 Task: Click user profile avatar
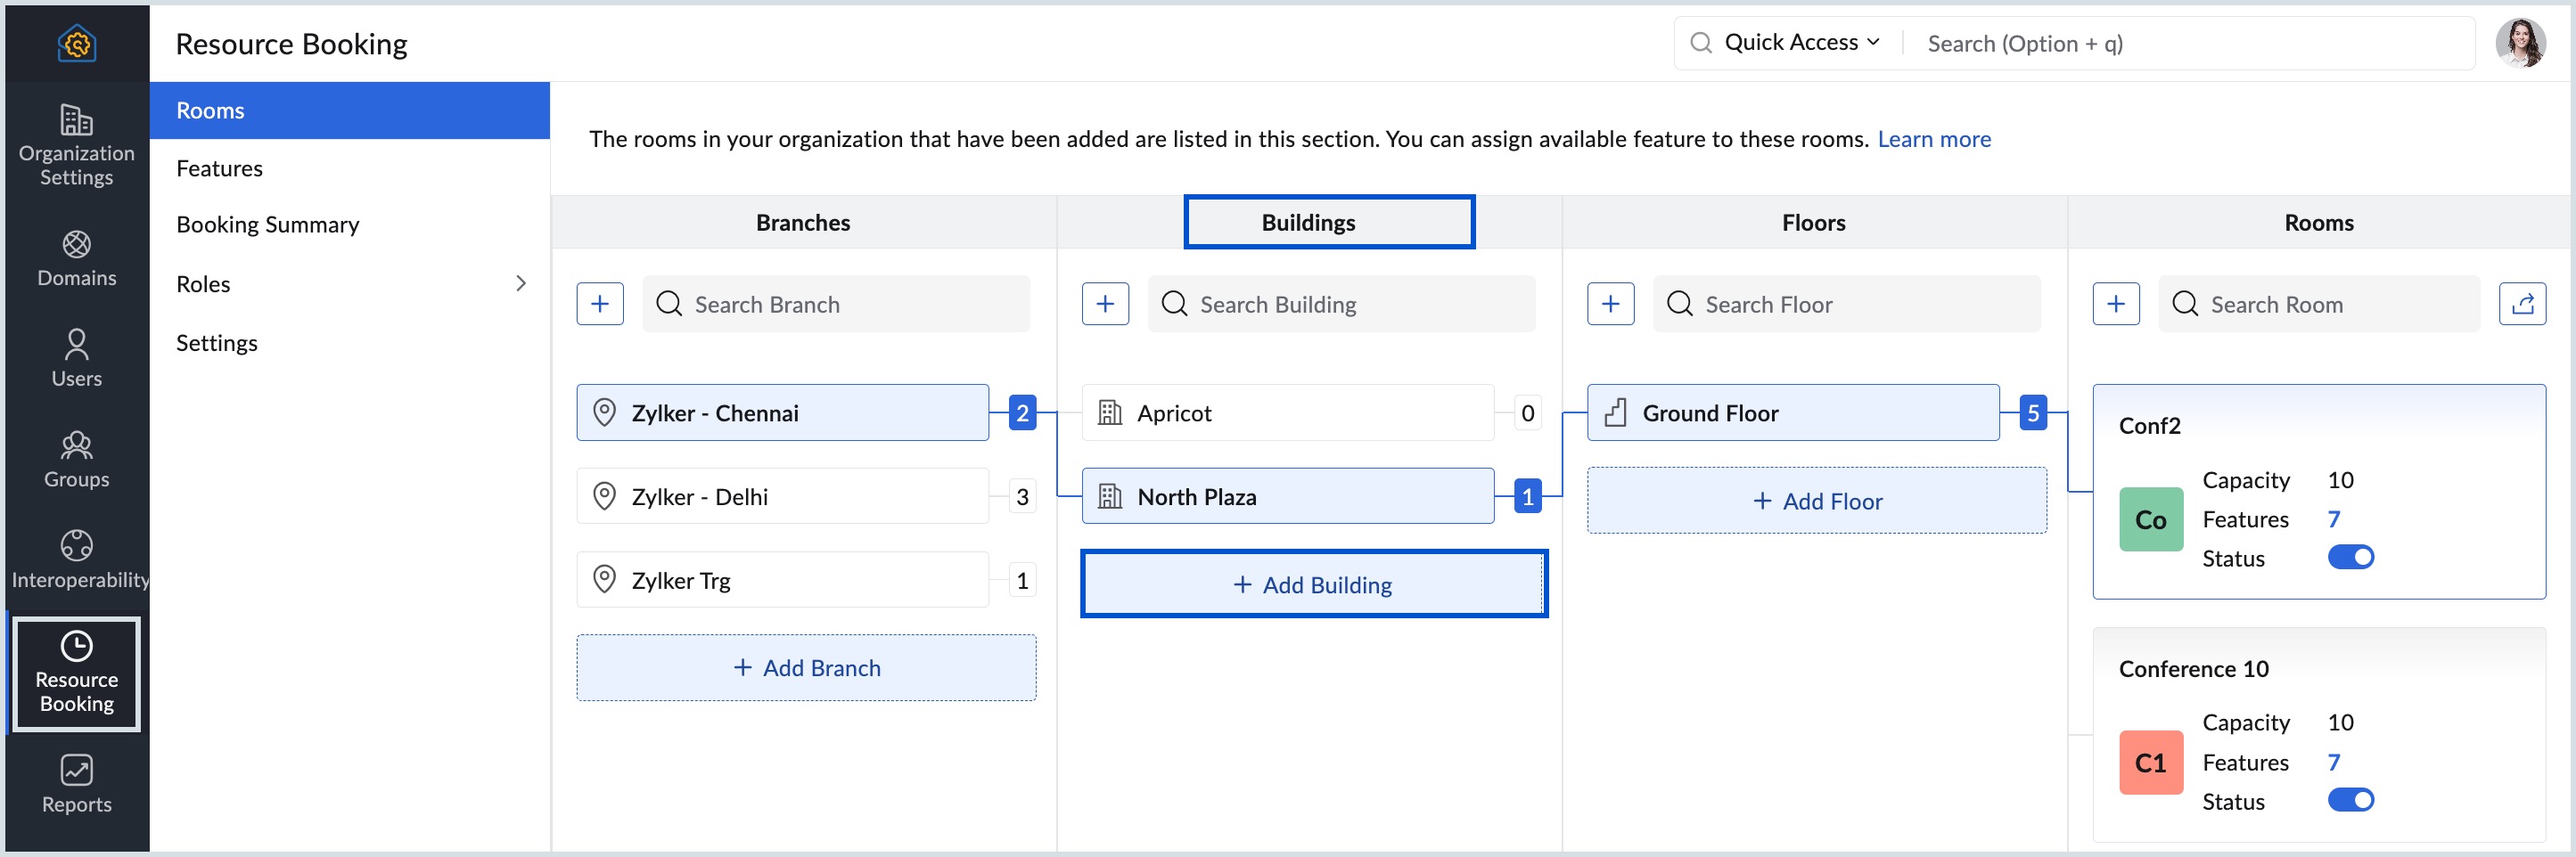[2519, 44]
